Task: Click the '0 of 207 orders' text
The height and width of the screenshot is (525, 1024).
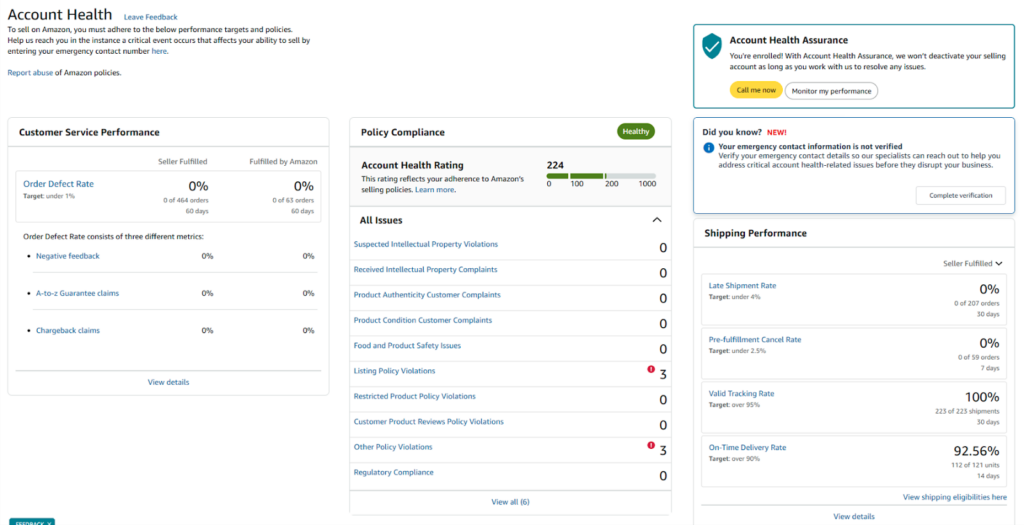Action: coord(976,303)
